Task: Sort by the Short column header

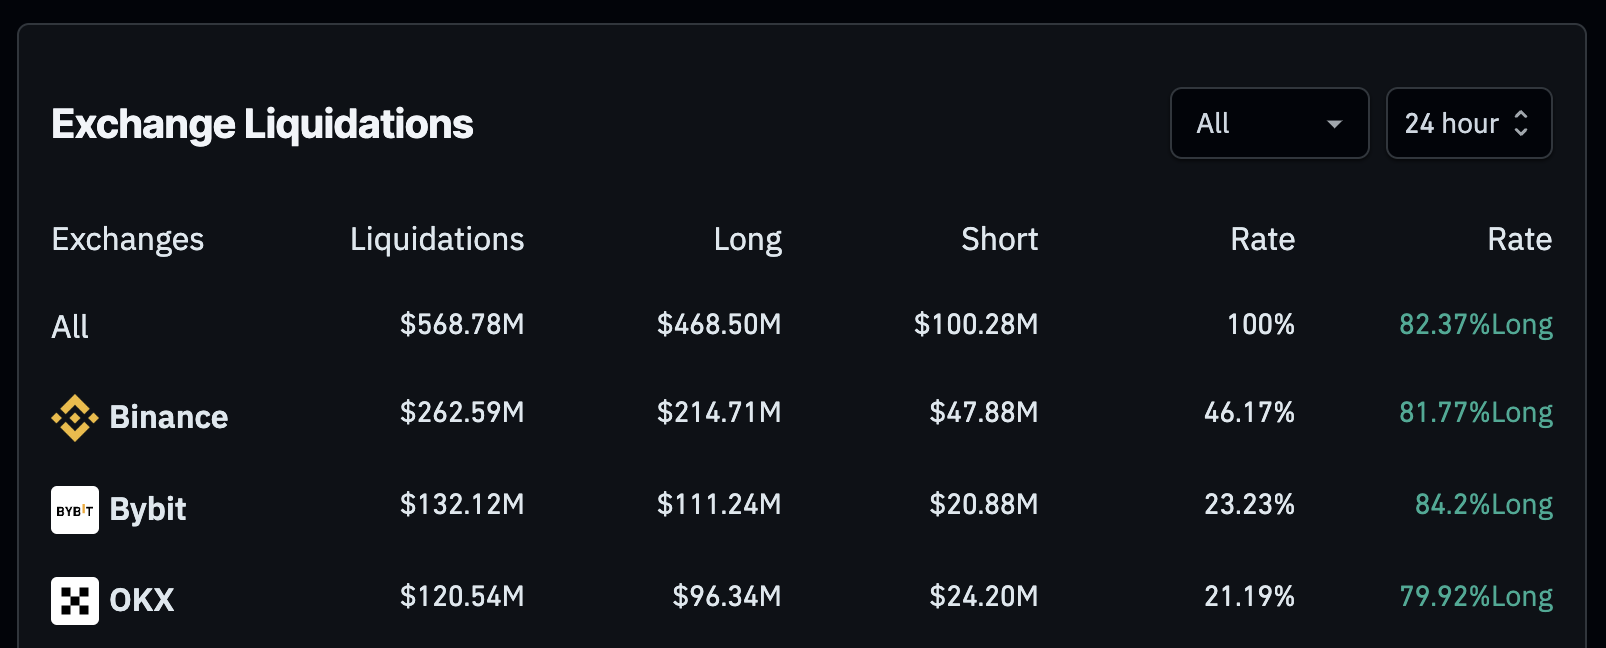Action: 999,239
